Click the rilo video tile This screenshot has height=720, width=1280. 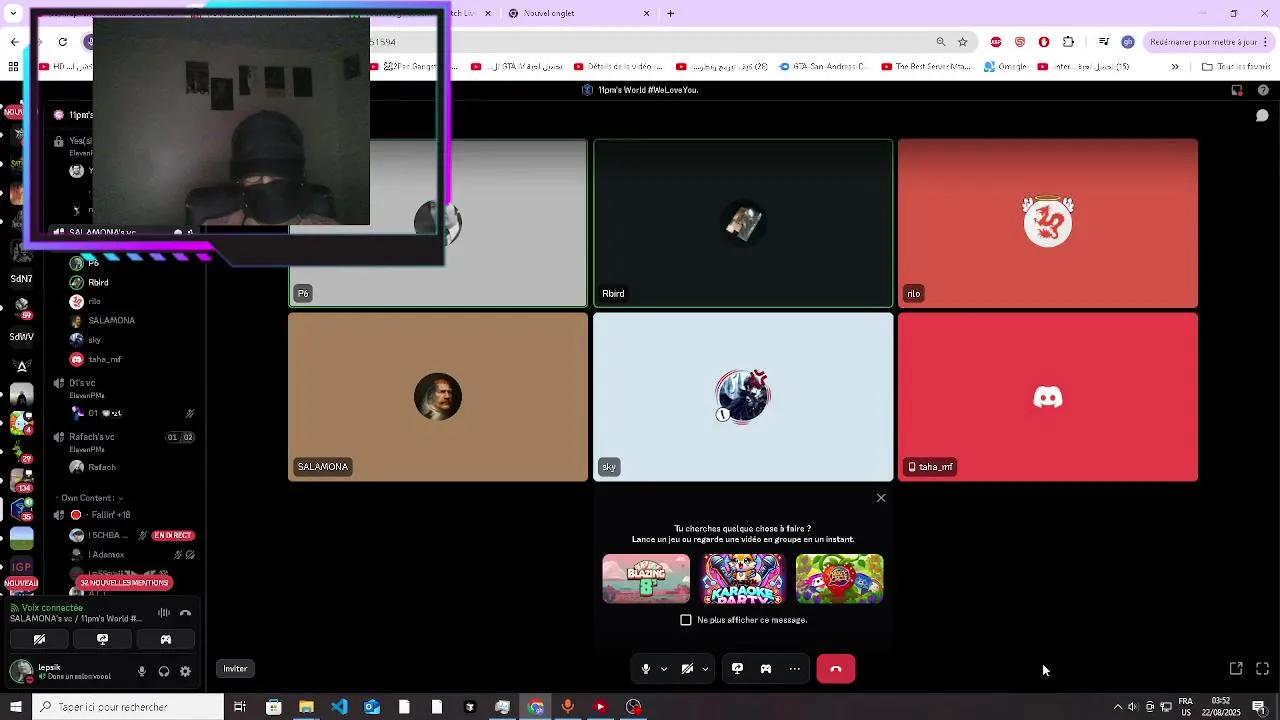(x=1048, y=223)
